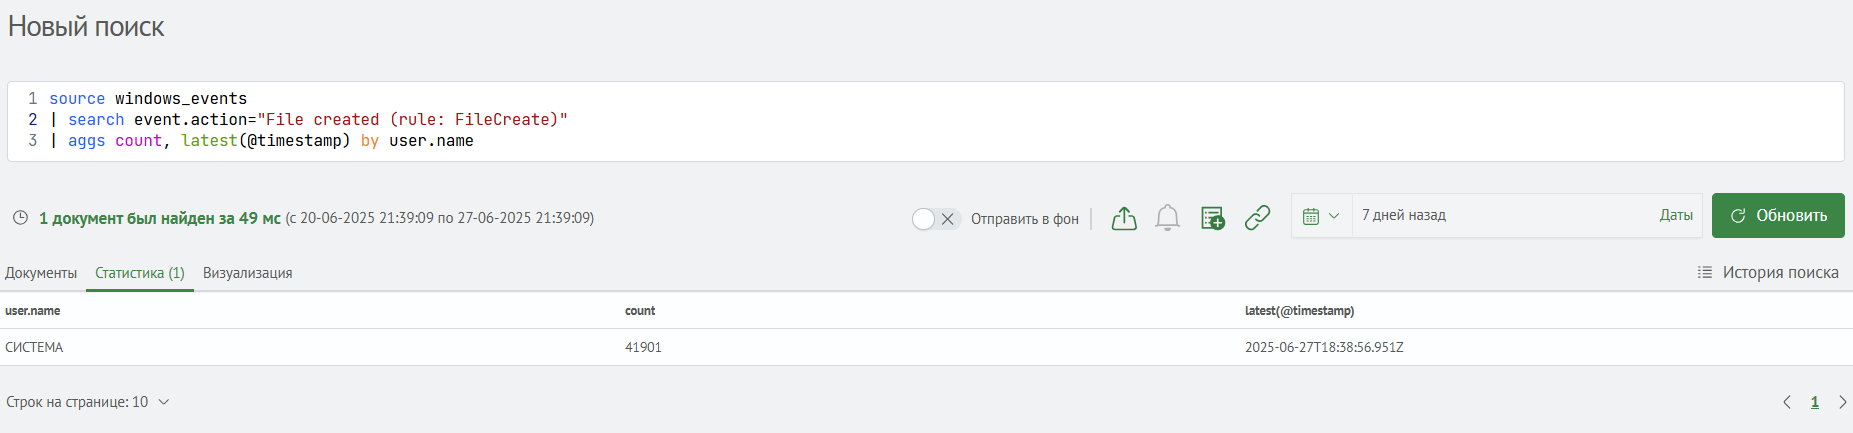Switch to the 'Документы' tab

pyautogui.click(x=41, y=273)
